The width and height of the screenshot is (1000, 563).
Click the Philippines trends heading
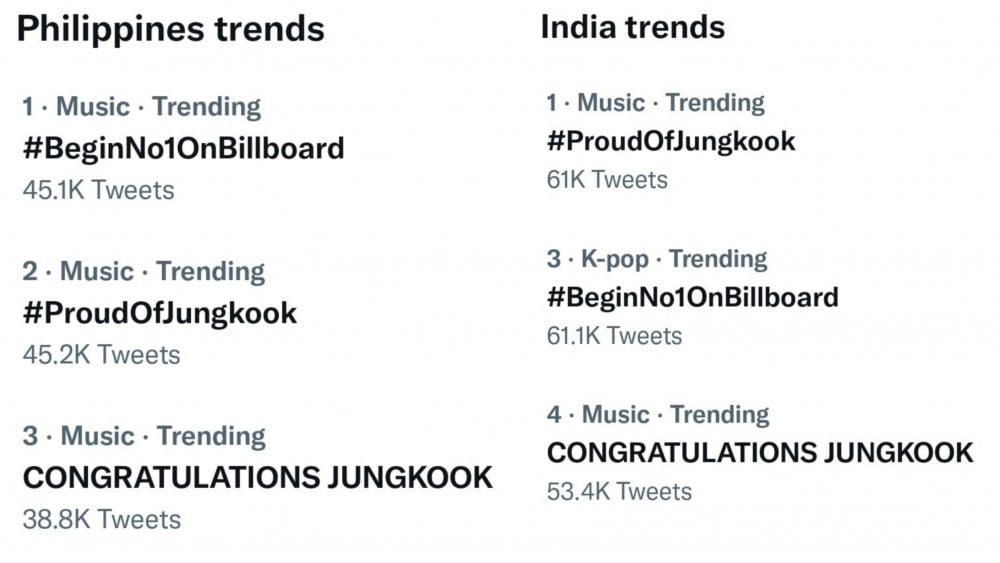(171, 28)
